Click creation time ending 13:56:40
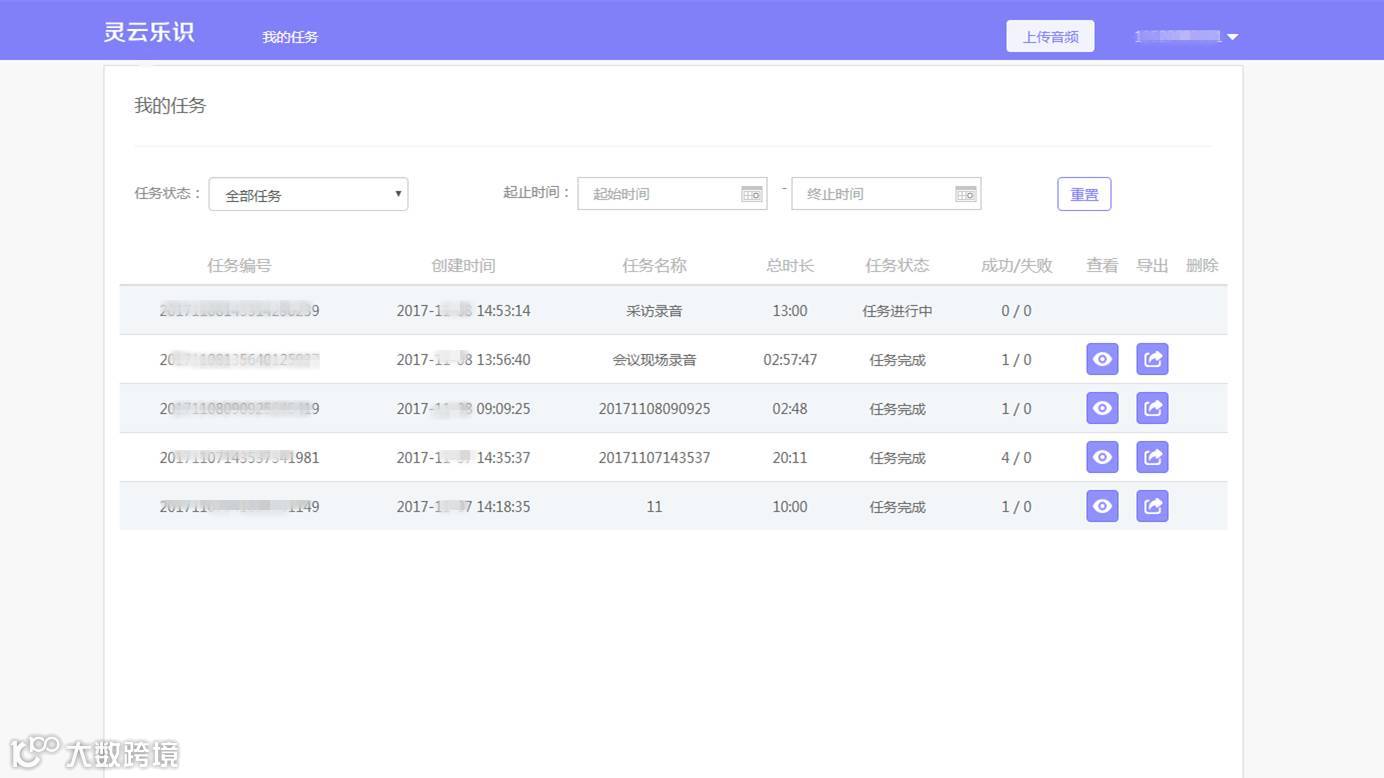 coord(463,360)
